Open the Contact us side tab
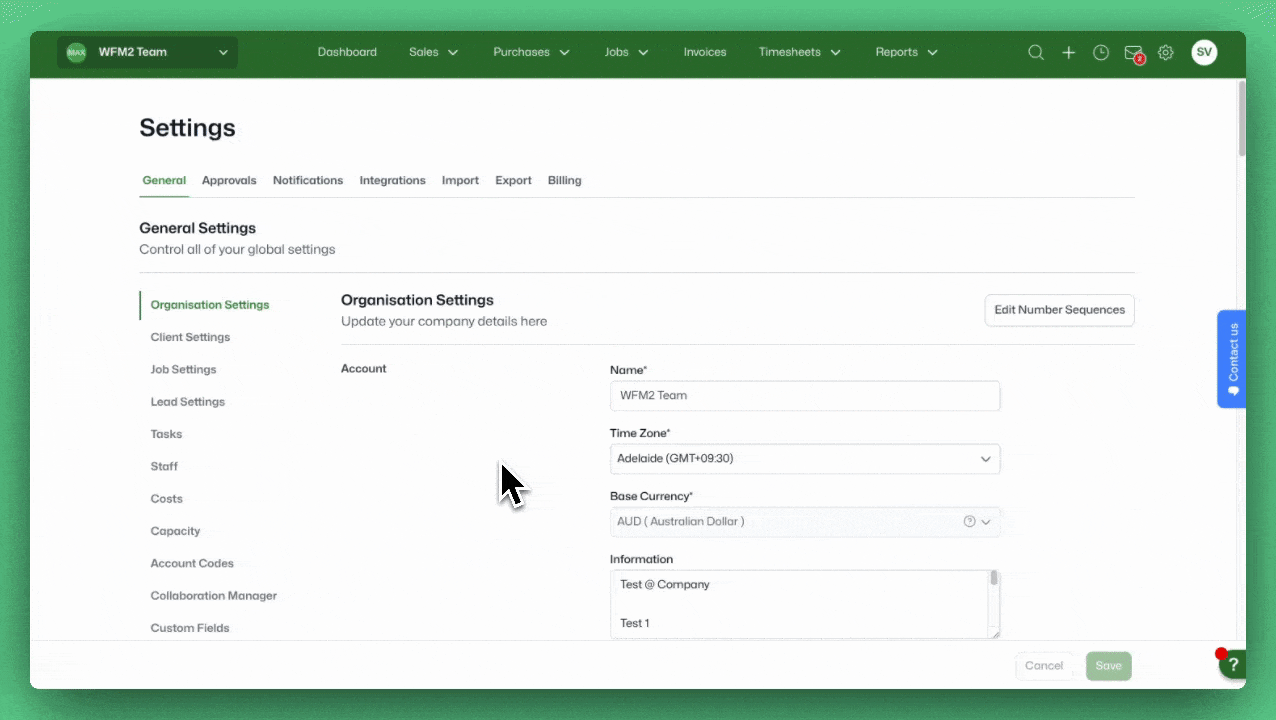This screenshot has width=1276, height=720. (x=1232, y=358)
